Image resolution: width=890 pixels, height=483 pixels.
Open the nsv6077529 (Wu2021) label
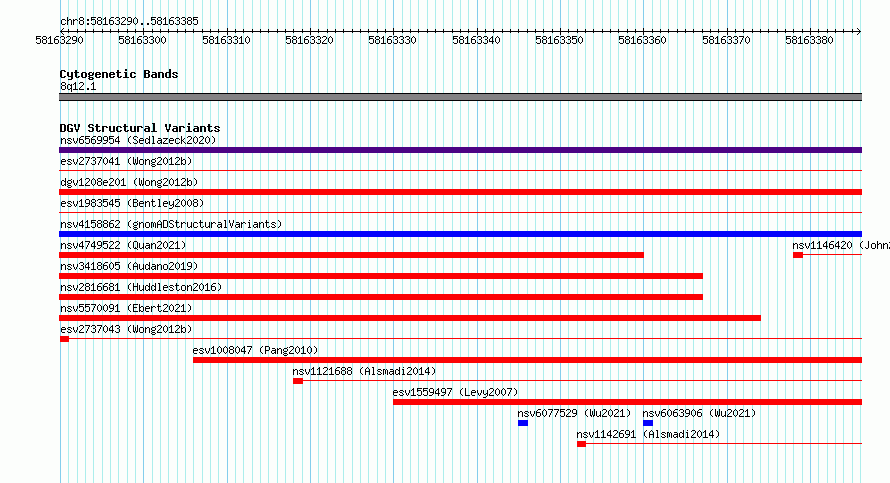(574, 413)
